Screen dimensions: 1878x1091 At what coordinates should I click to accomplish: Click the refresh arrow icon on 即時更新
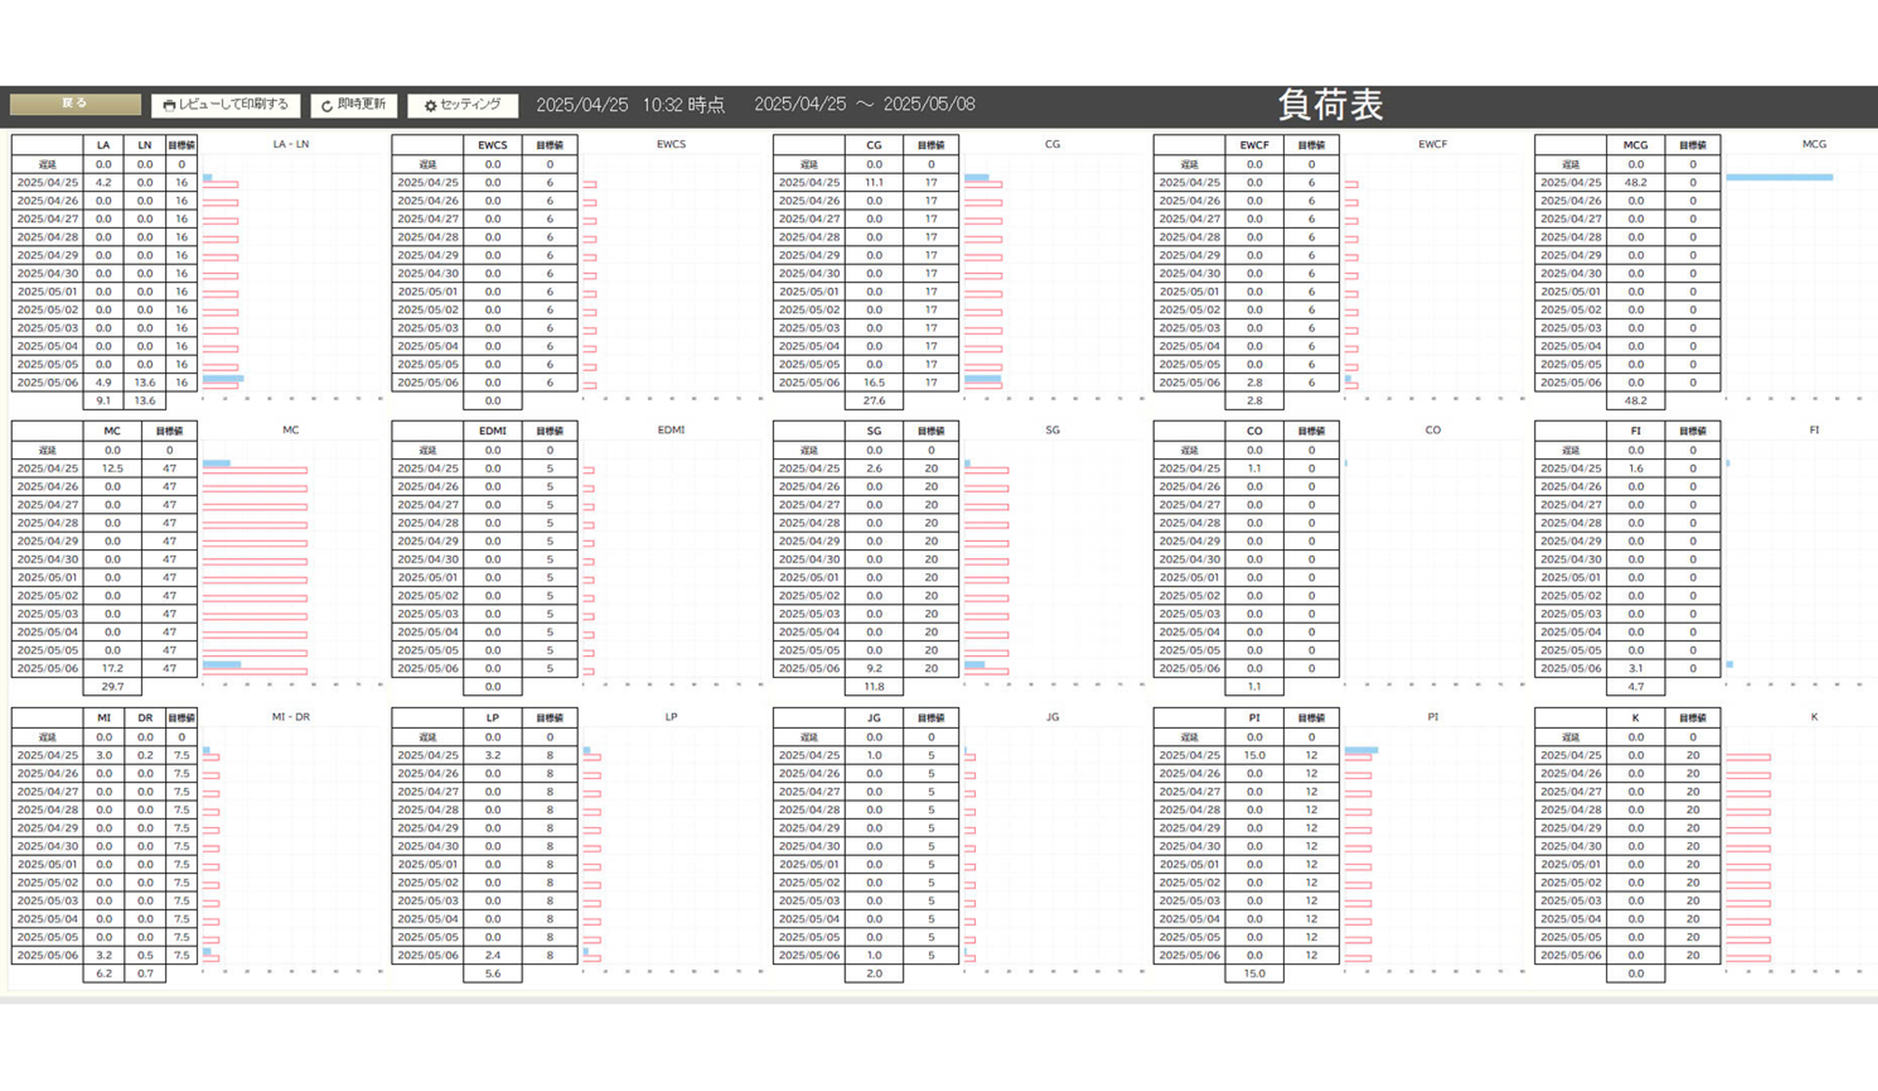click(x=327, y=106)
